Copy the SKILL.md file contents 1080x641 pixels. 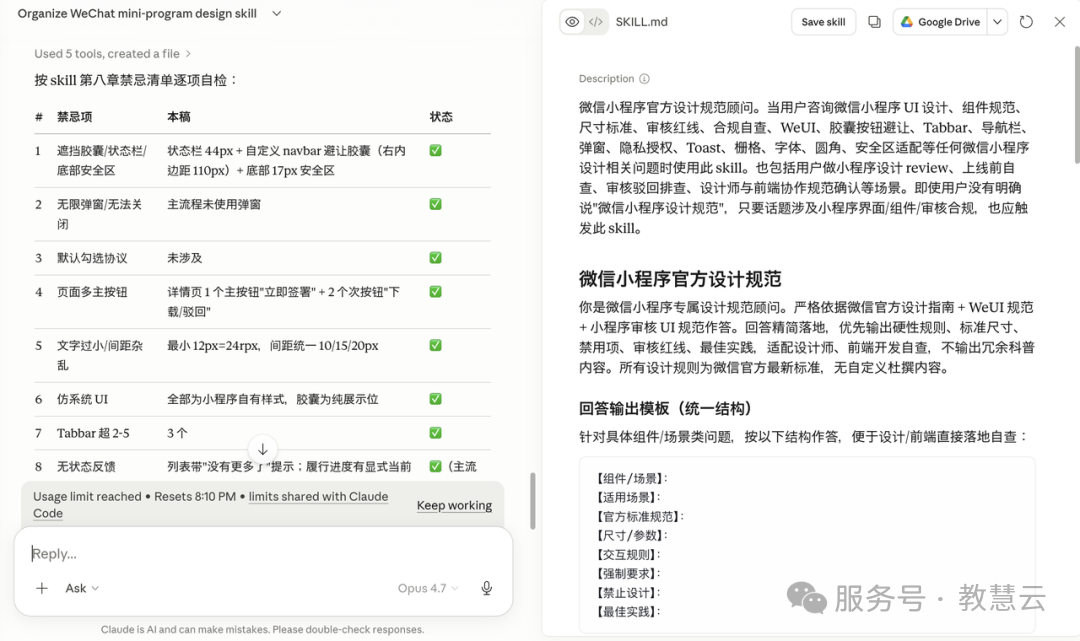tap(874, 22)
